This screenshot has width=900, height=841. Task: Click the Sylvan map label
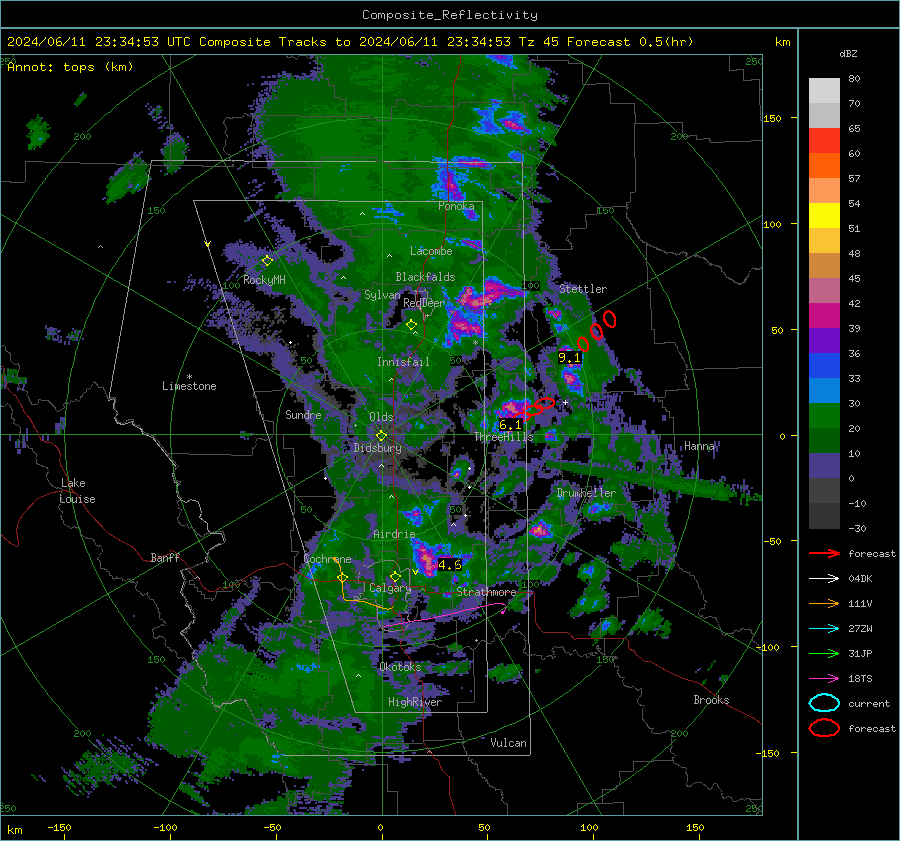(x=382, y=295)
